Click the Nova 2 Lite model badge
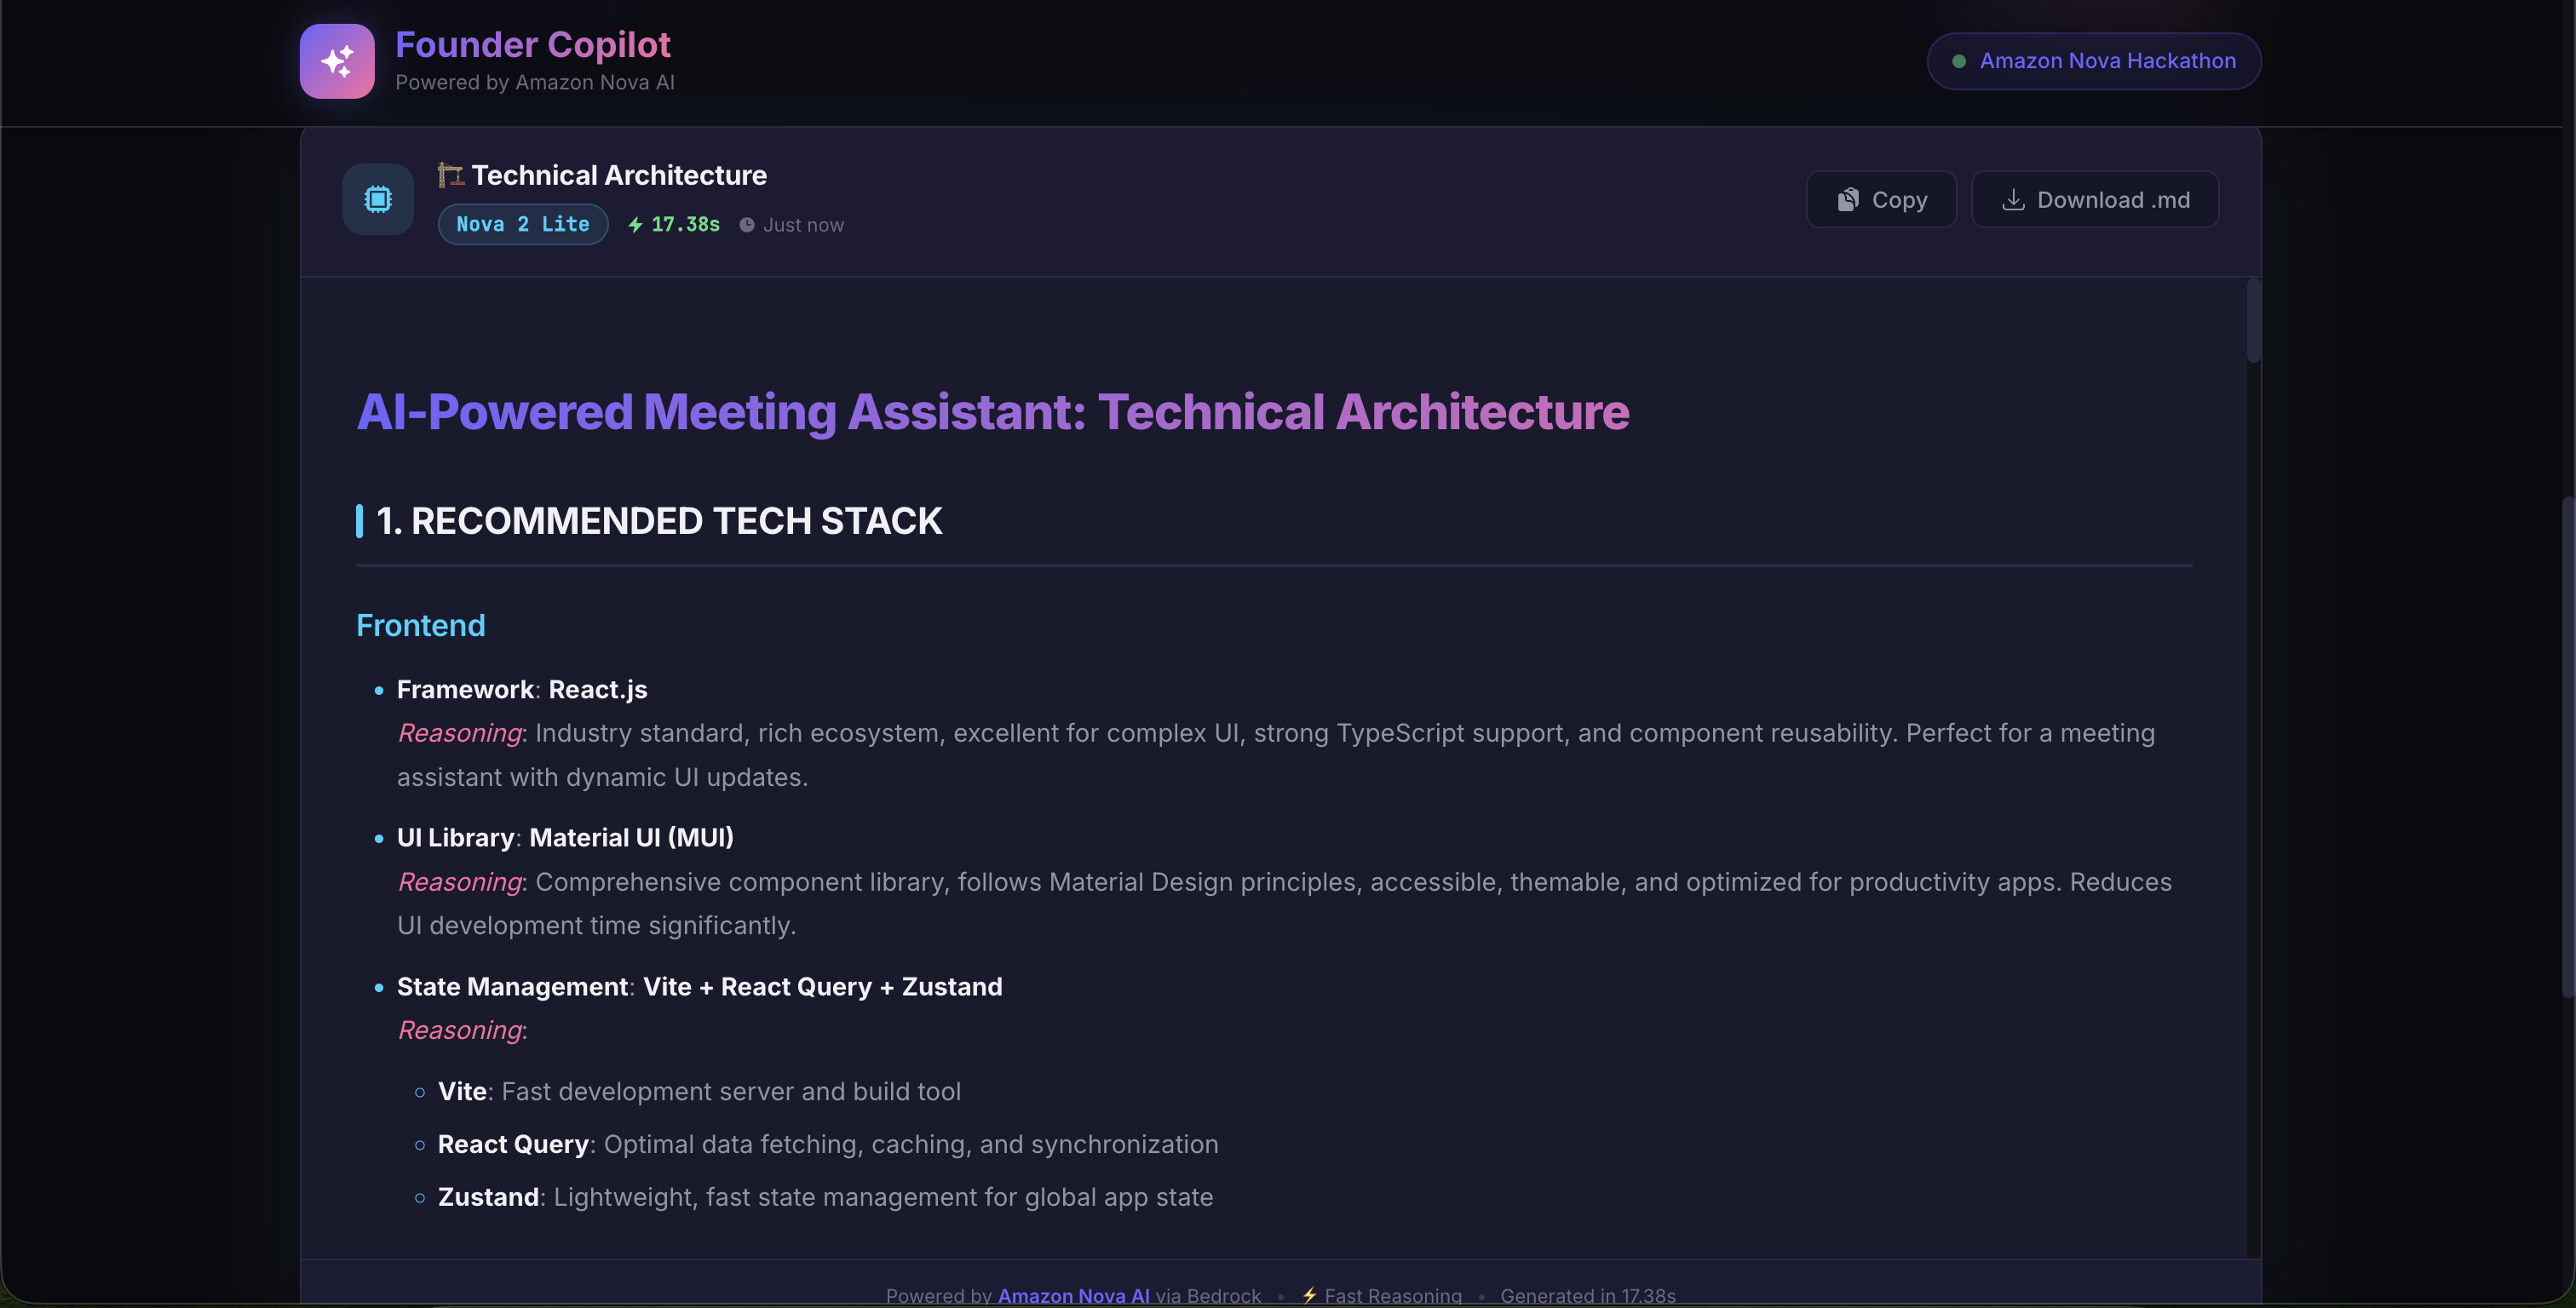The image size is (2576, 1308). coord(523,224)
